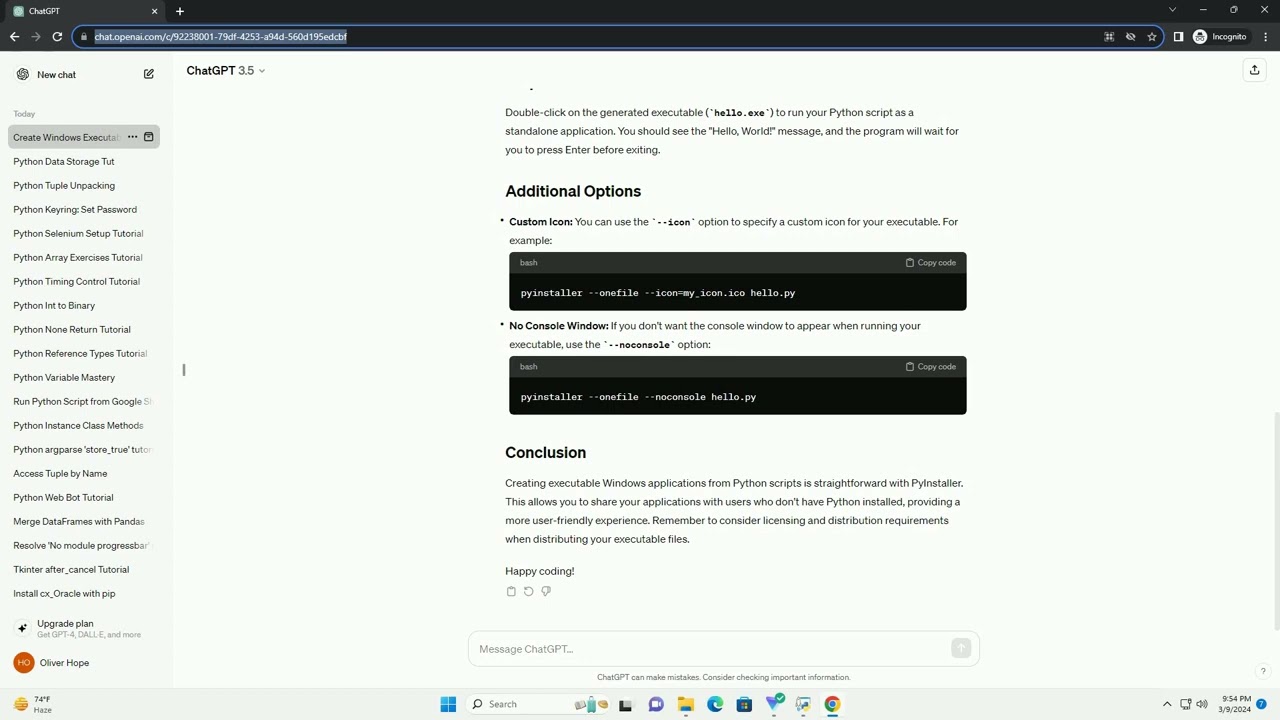Click the ChatGPT logo beside New chat
The image size is (1280, 720).
click(x=23, y=74)
